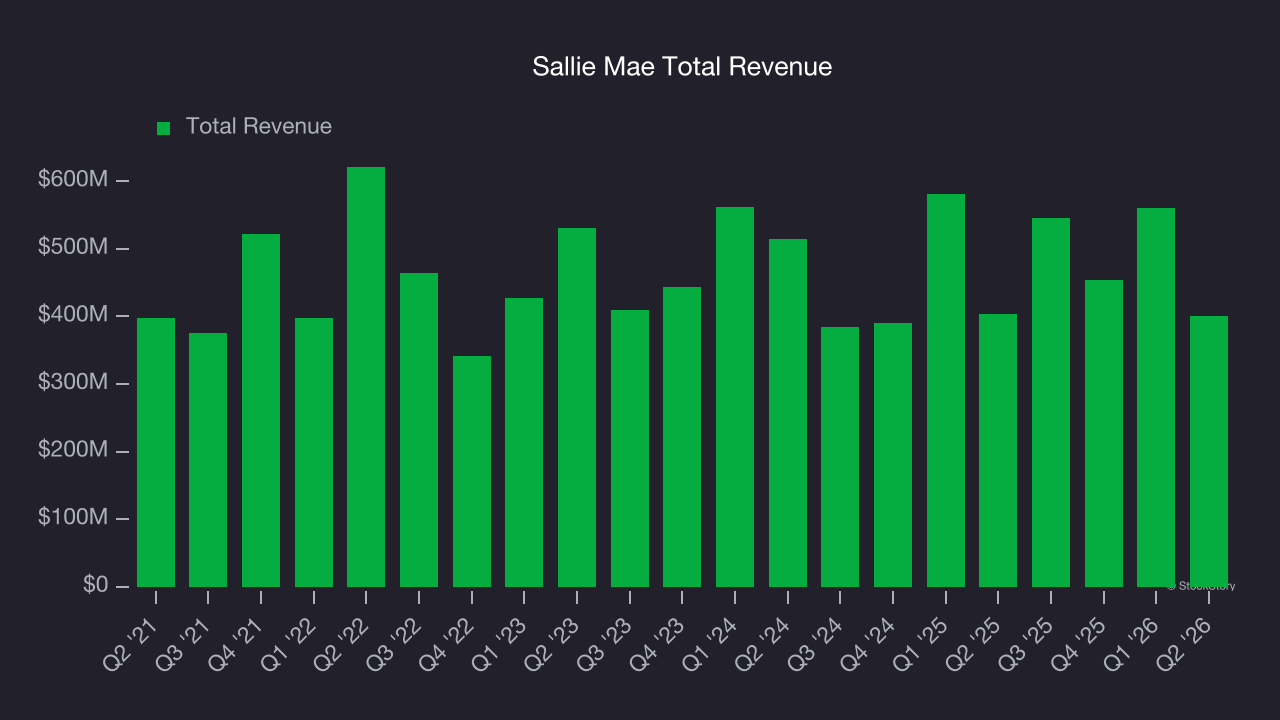Click the $300M y-axis label
Screen dimensions: 1280x720
pos(73,383)
